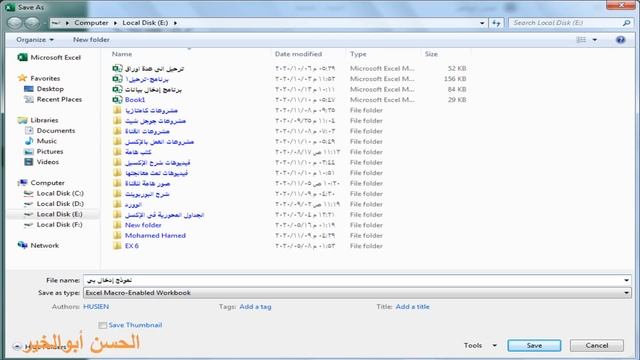Select Local Disk (C:) drive
The width and height of the screenshot is (640, 360).
click(60, 193)
